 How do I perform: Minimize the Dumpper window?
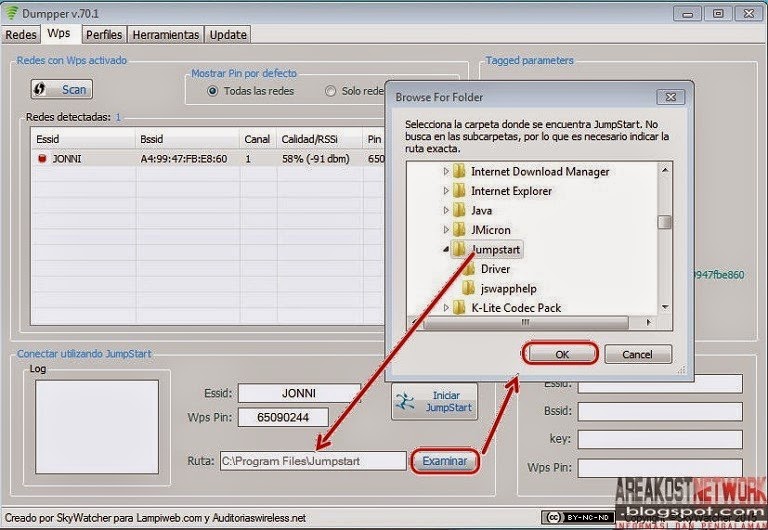point(687,14)
